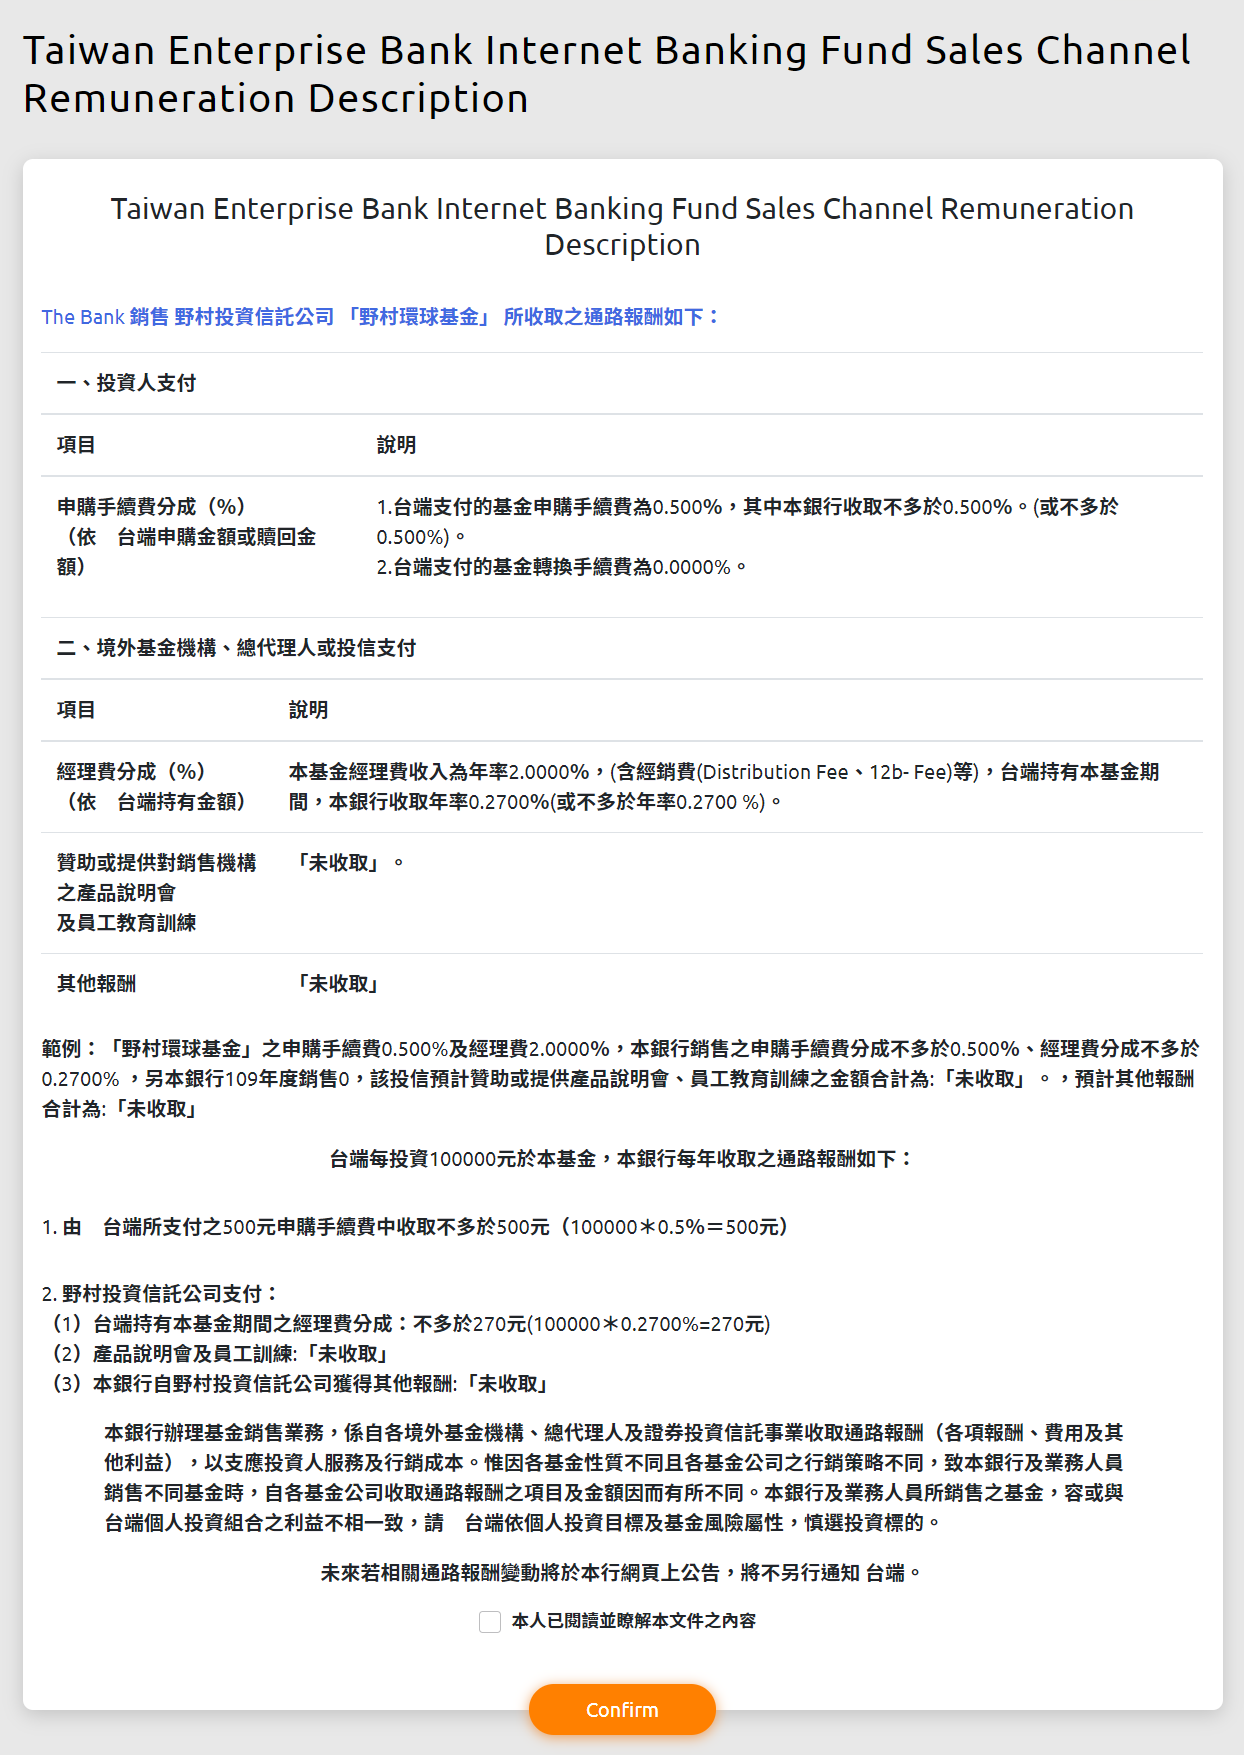Click the blue line starting with "The Bank 銷售"
This screenshot has height=1755, width=1244.
click(380, 317)
